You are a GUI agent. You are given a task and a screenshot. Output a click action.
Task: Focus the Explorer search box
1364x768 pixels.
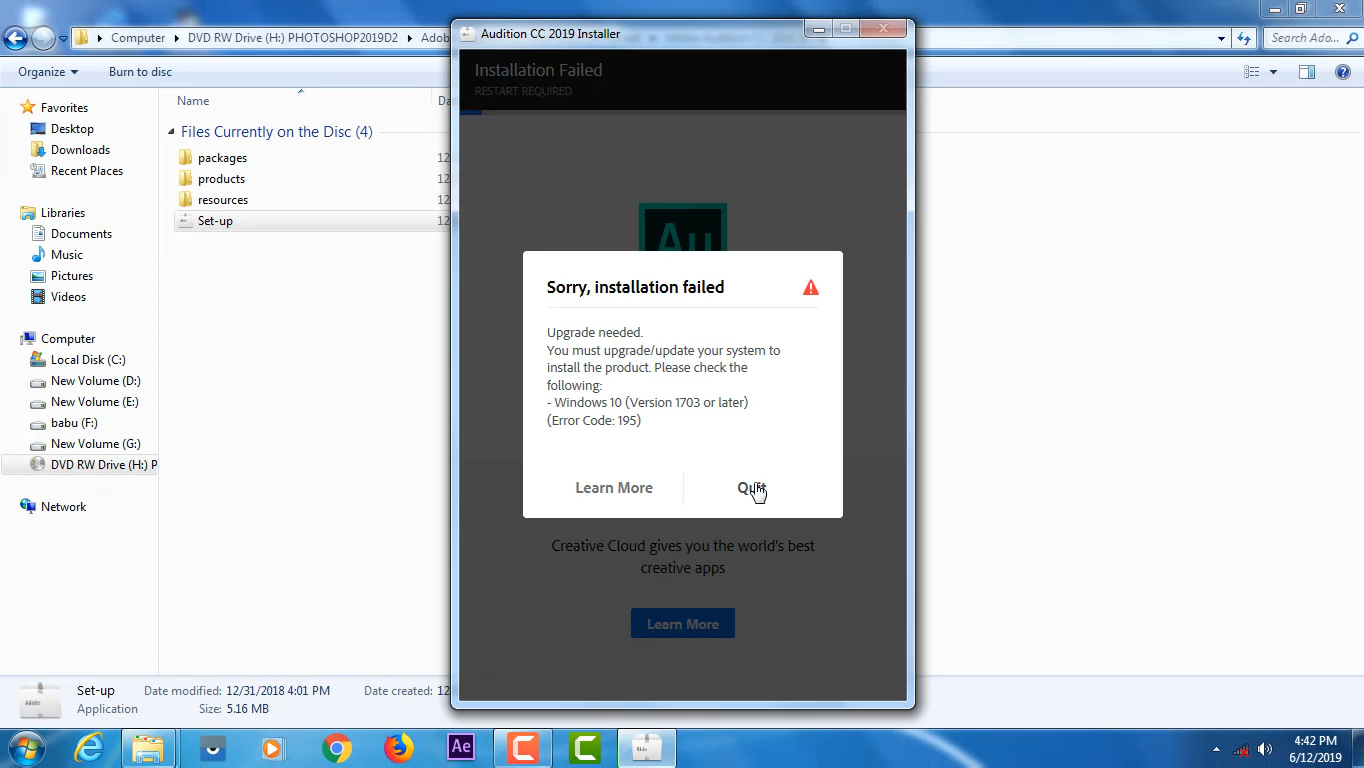[1312, 38]
